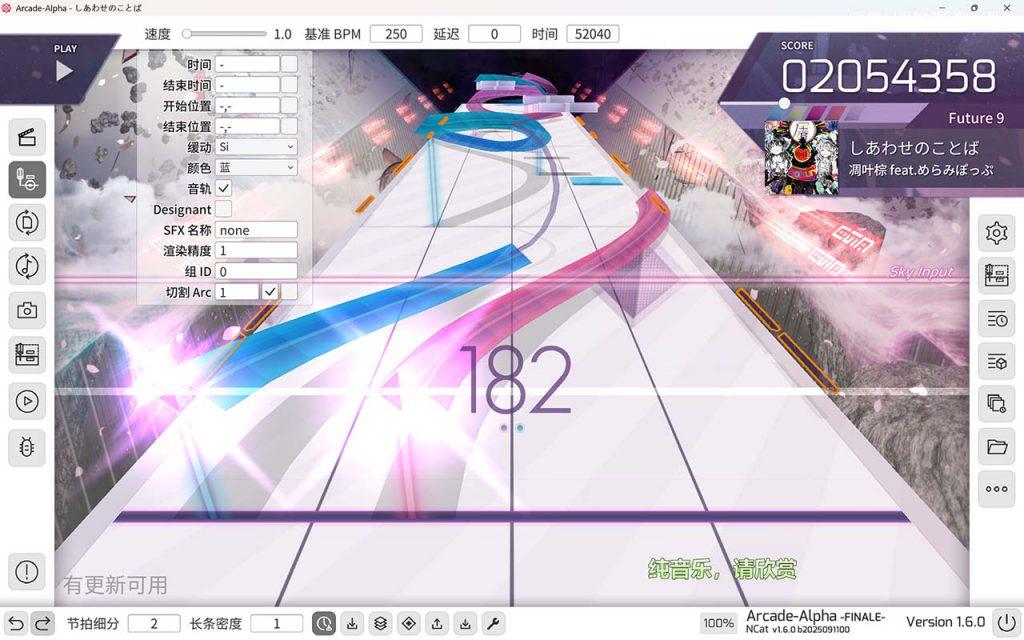Expand the 缓动 dropdown showing Si
This screenshot has height=640, width=1024.
[x=257, y=147]
